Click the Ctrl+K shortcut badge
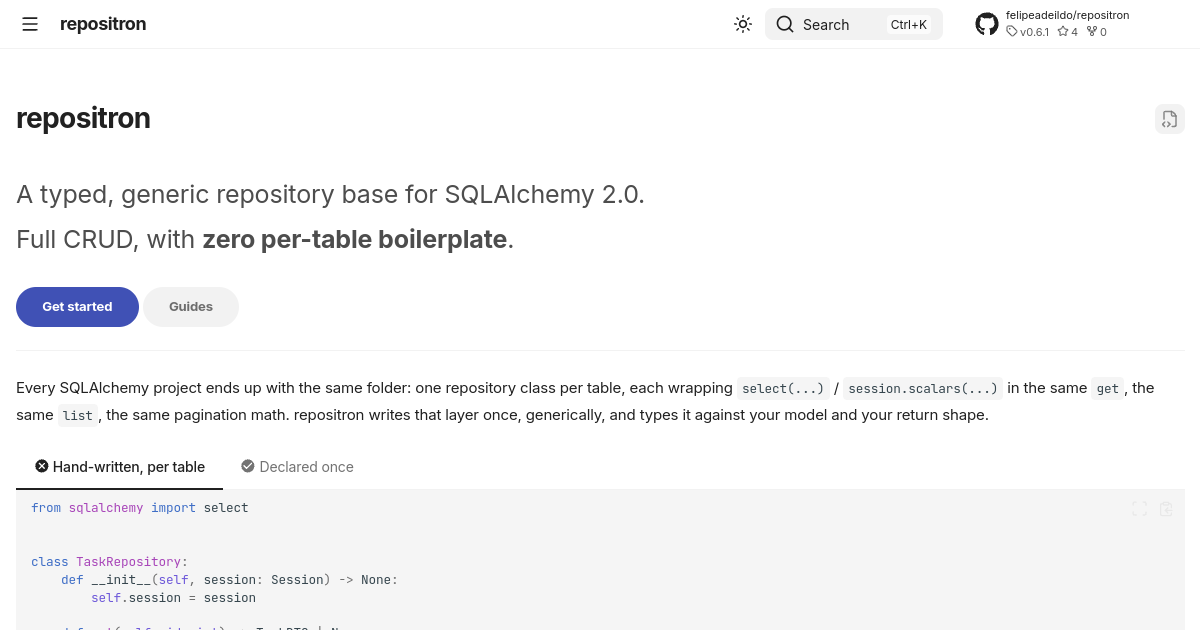This screenshot has height=630, width=1200. tap(909, 24)
